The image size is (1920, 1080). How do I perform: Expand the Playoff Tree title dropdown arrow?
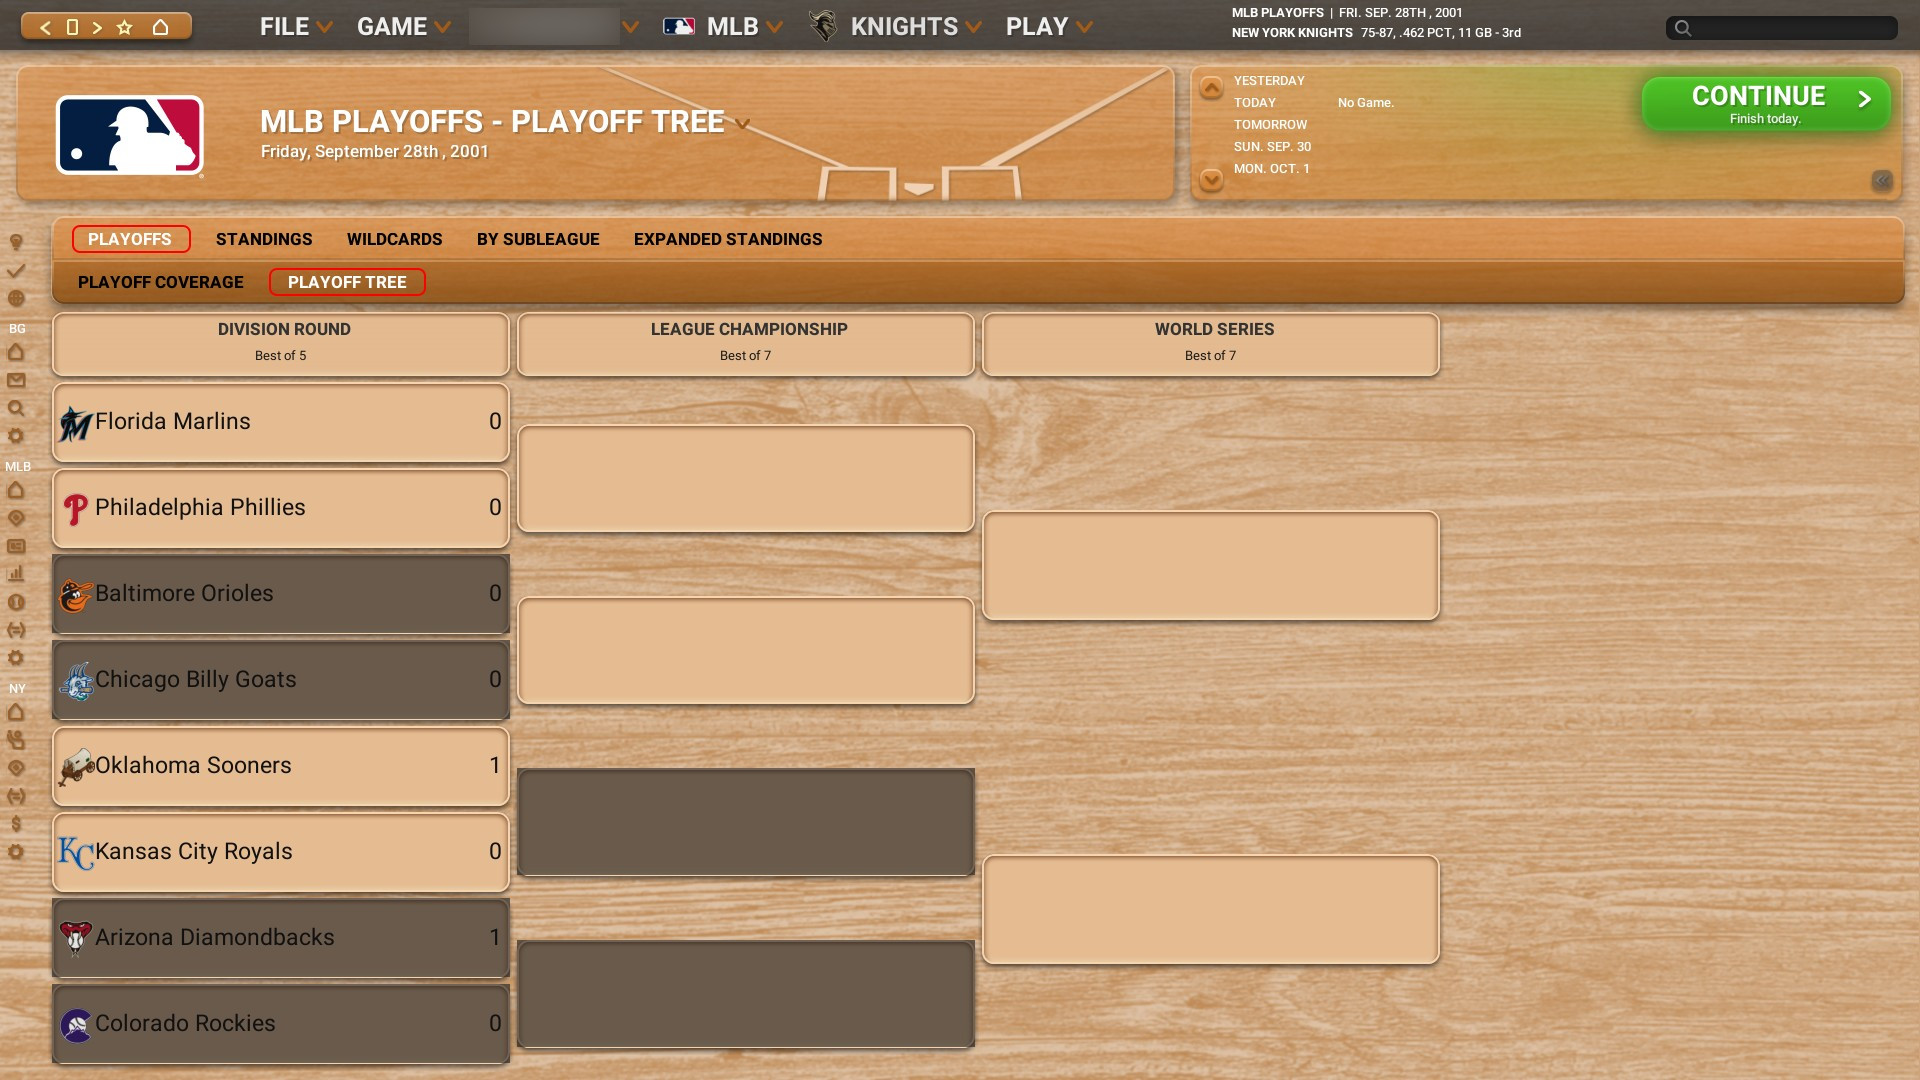(x=742, y=124)
